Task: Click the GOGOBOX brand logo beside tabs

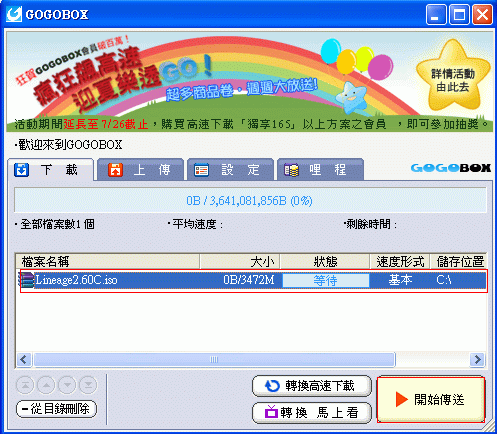Action: point(450,168)
